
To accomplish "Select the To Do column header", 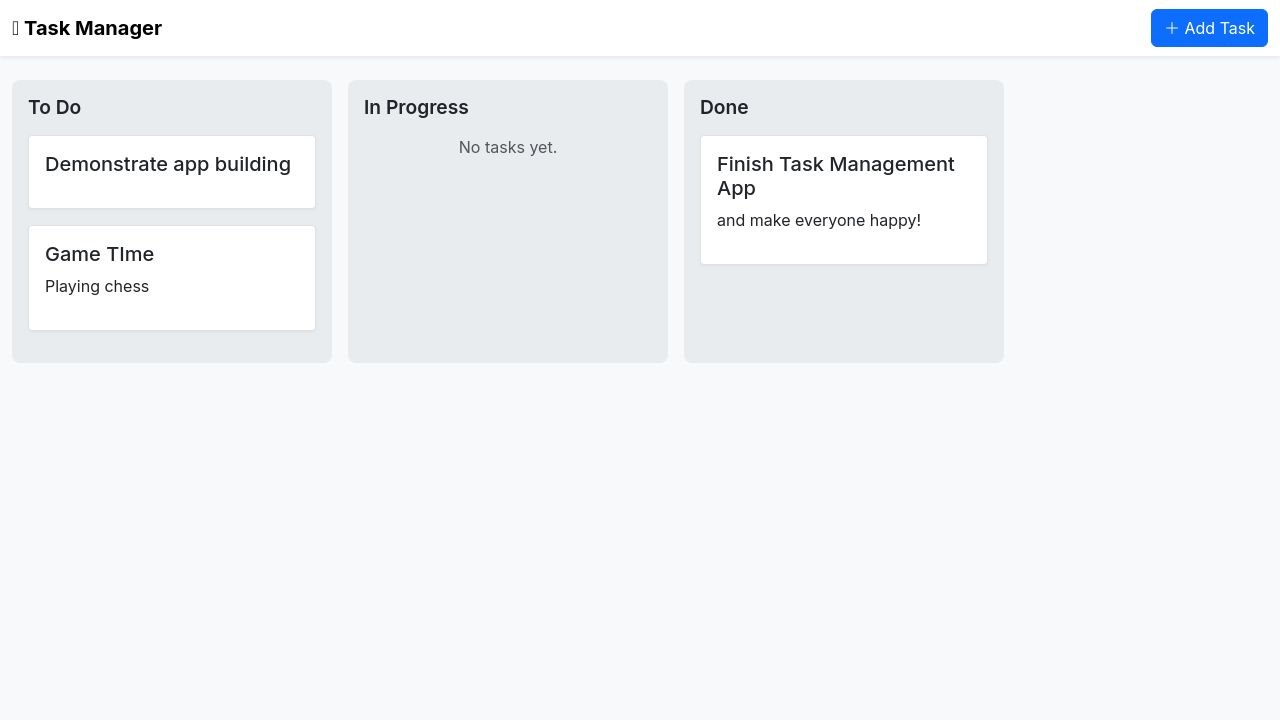I will pyautogui.click(x=55, y=107).
